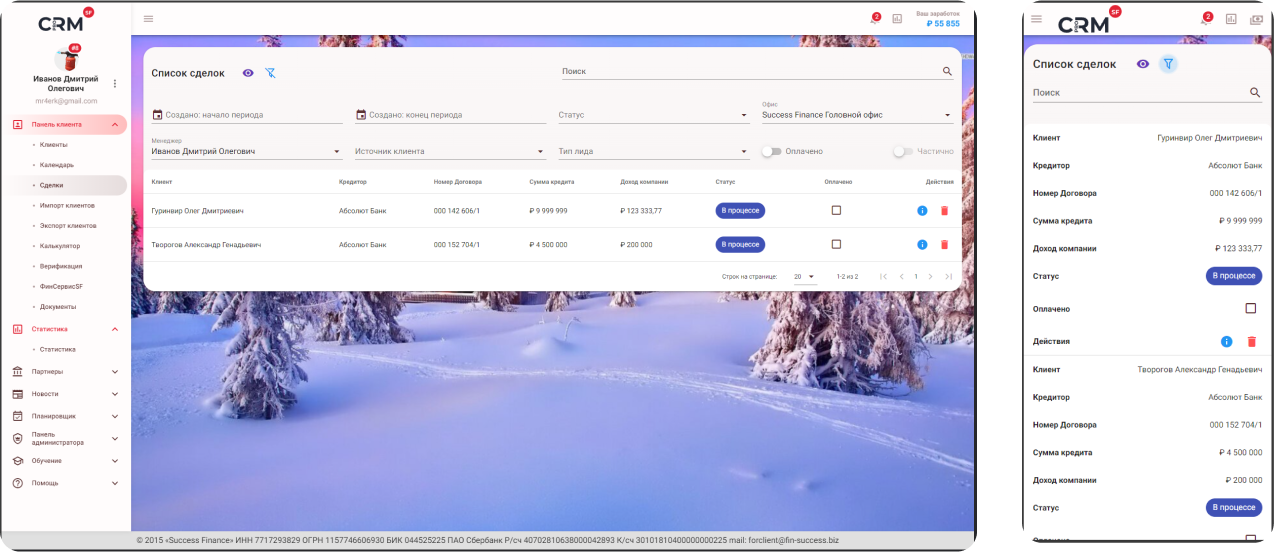Click the search magnifier icon in desktop view
This screenshot has height=552, width=1280.
947,71
